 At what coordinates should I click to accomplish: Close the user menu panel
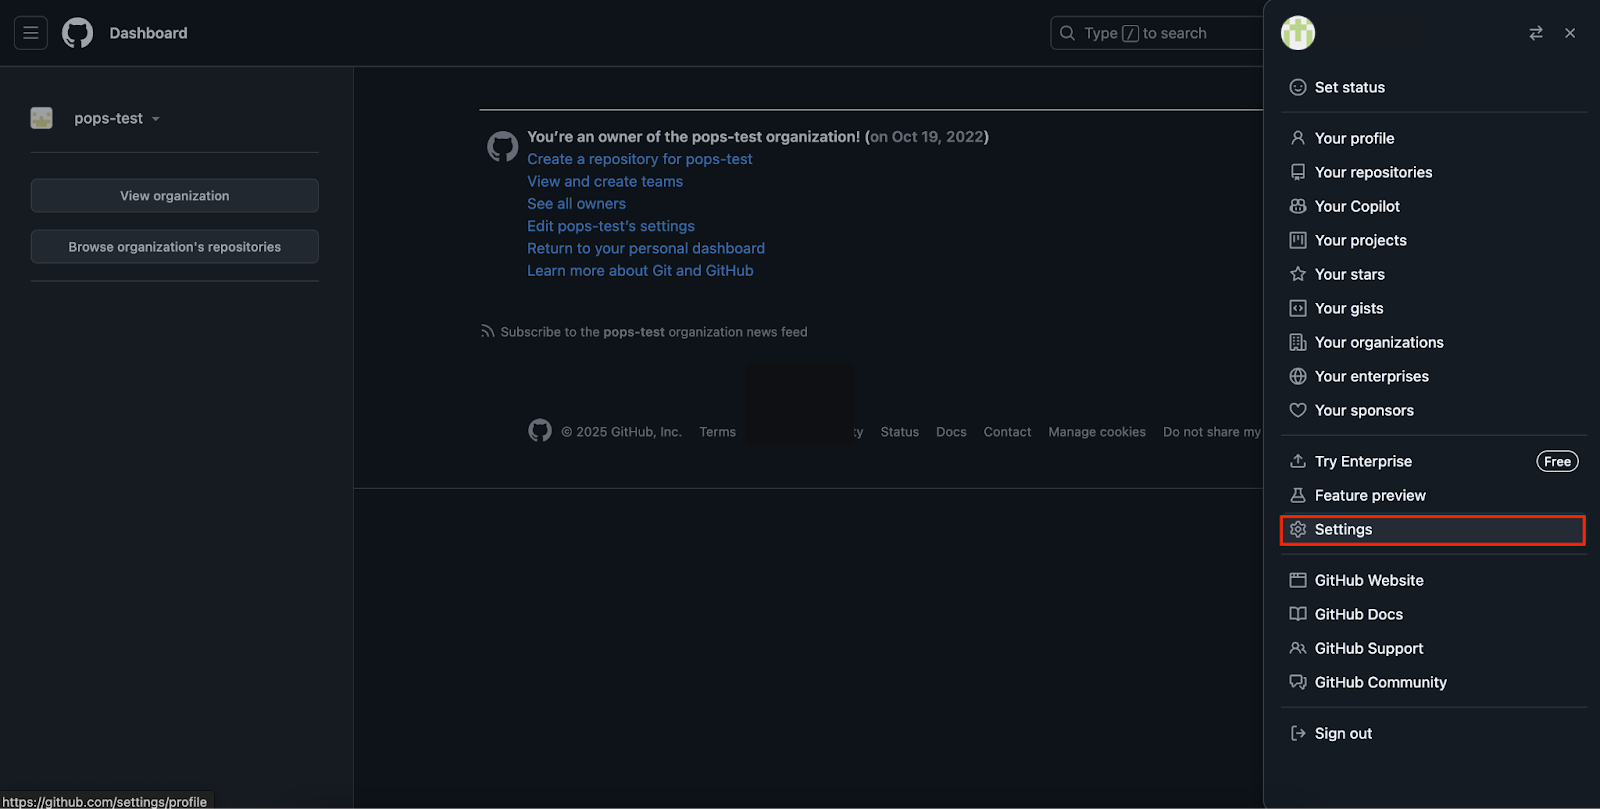pyautogui.click(x=1570, y=33)
